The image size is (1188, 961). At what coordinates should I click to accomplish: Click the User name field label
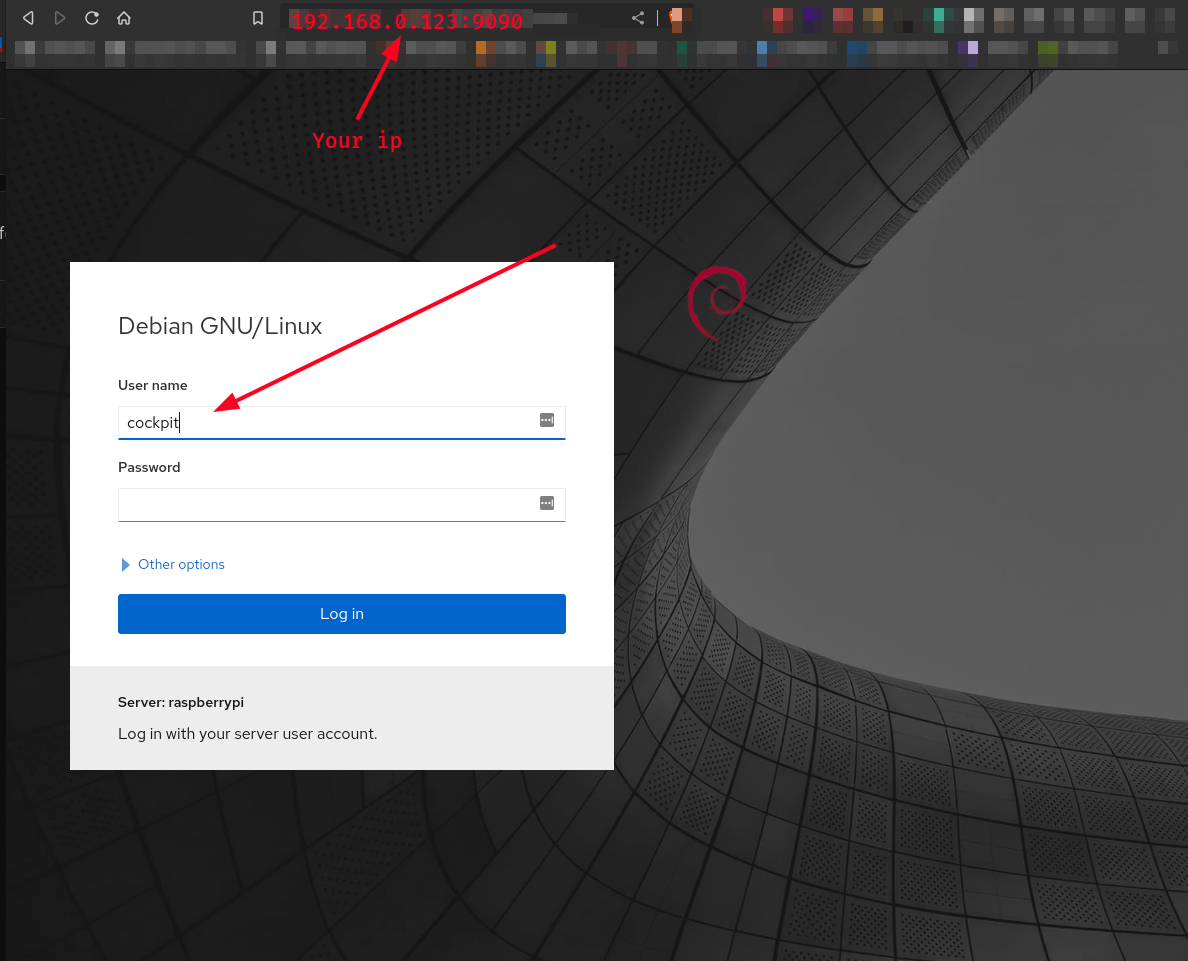153,386
